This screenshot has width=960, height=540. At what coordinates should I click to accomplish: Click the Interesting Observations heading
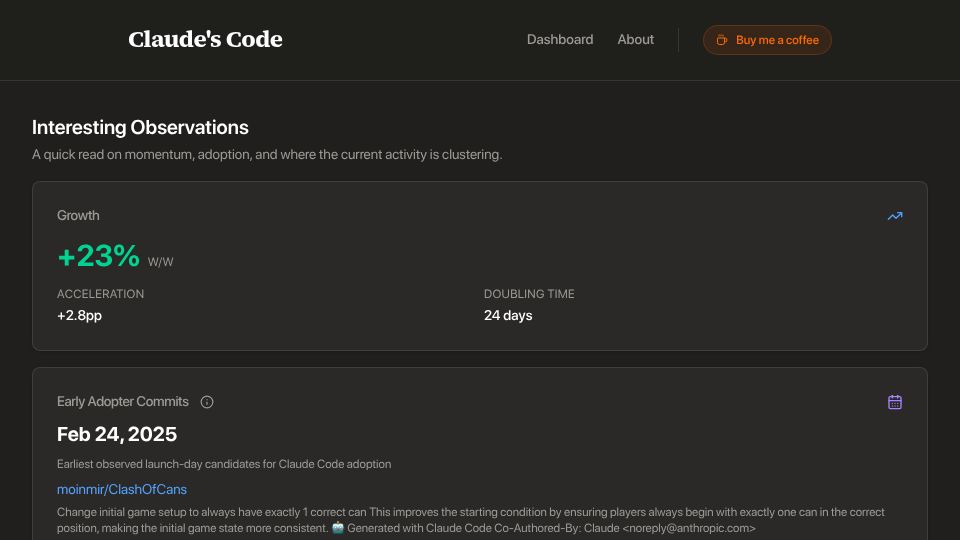tap(140, 127)
